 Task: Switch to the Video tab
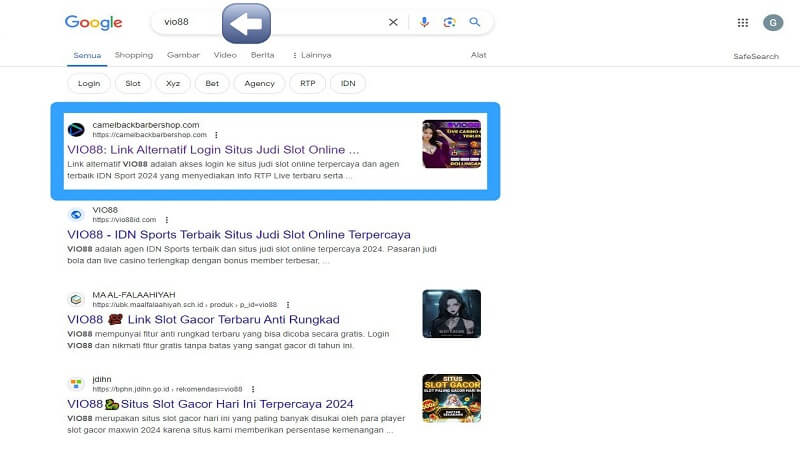tap(225, 55)
